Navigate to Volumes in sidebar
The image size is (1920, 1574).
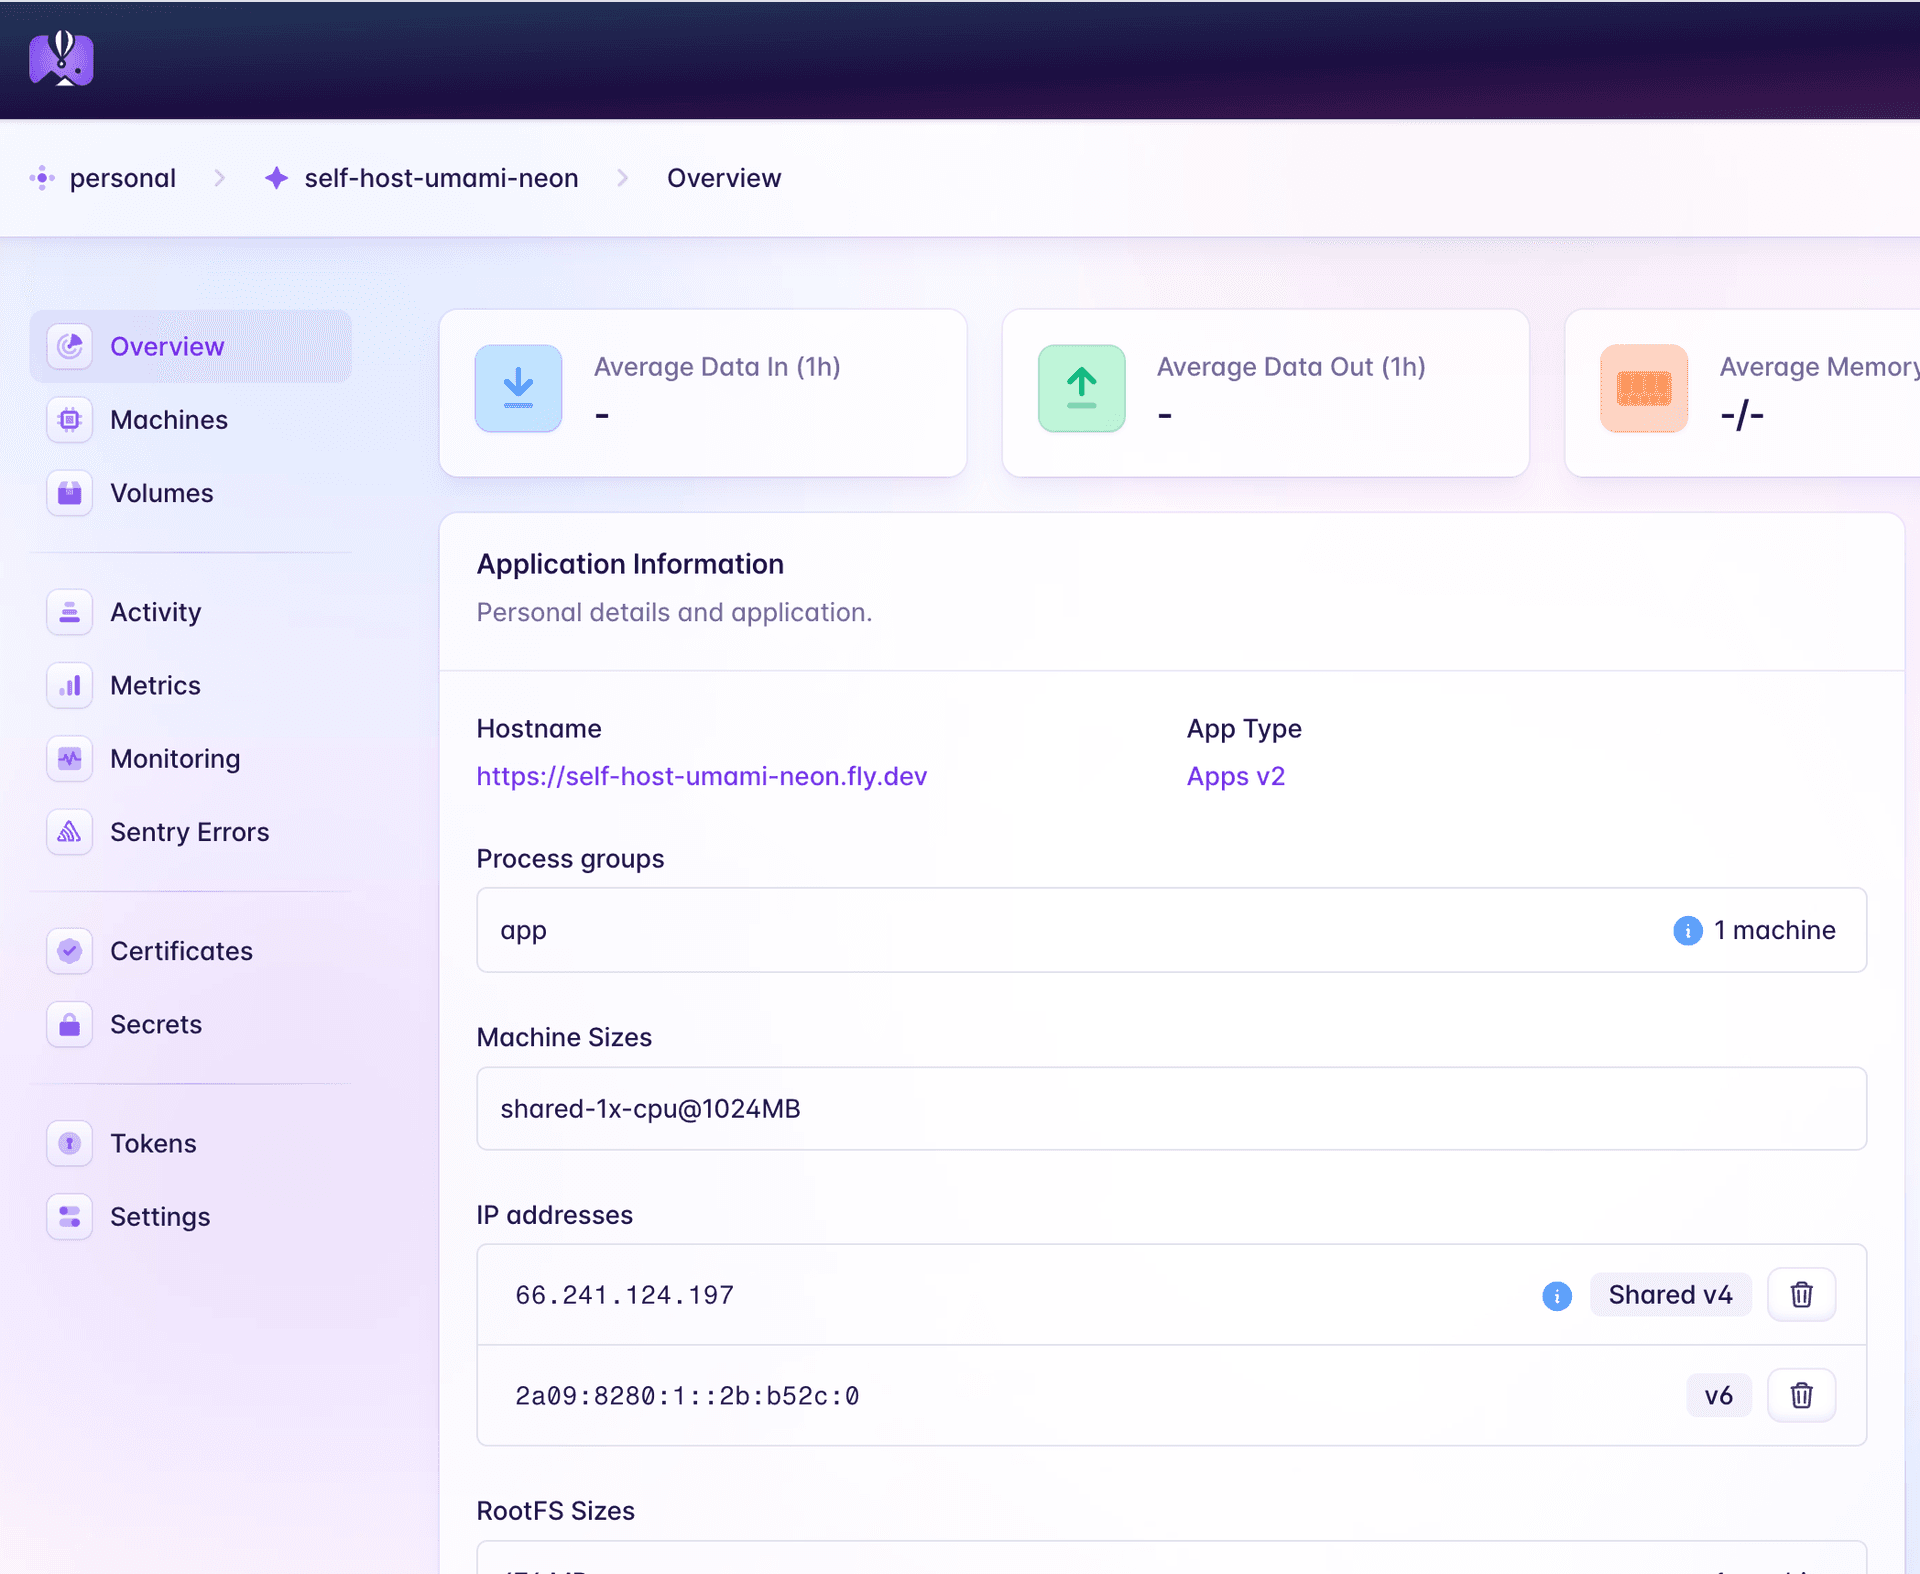(161, 493)
